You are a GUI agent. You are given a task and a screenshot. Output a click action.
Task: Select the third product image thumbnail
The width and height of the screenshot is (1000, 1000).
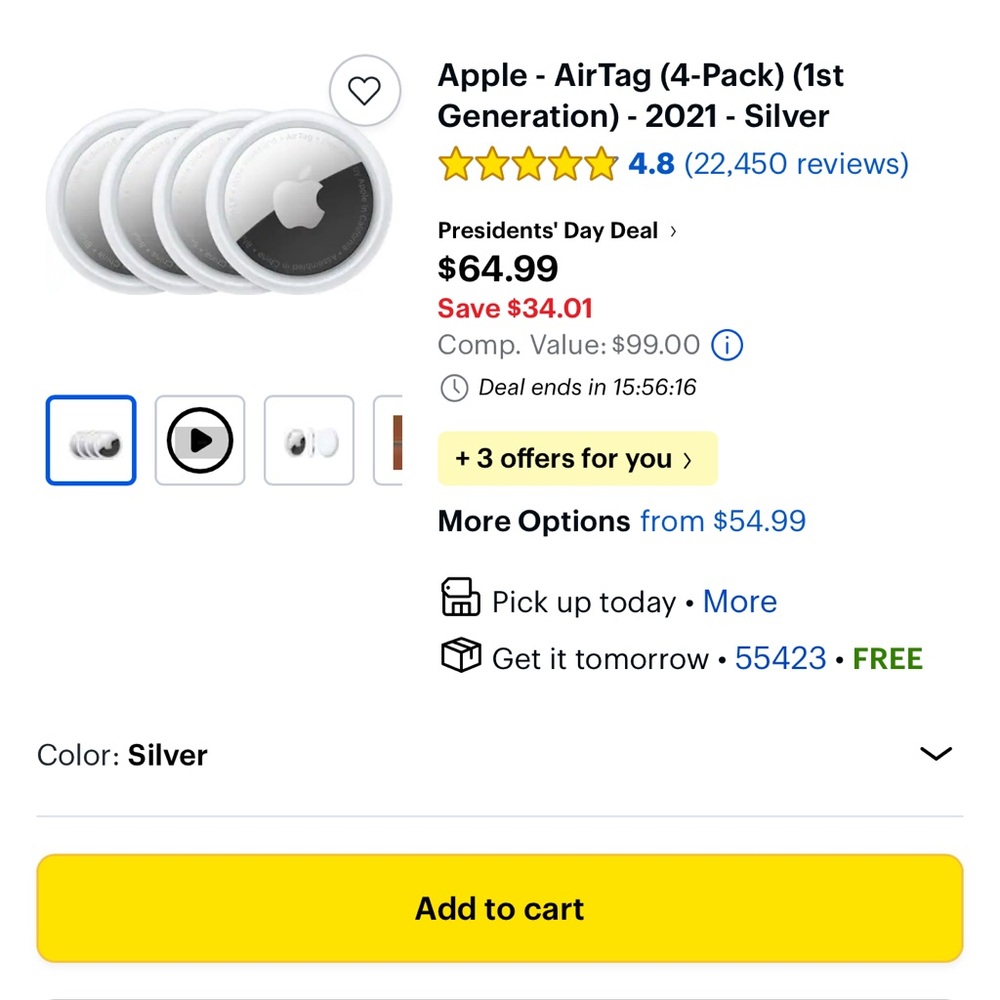[x=308, y=440]
